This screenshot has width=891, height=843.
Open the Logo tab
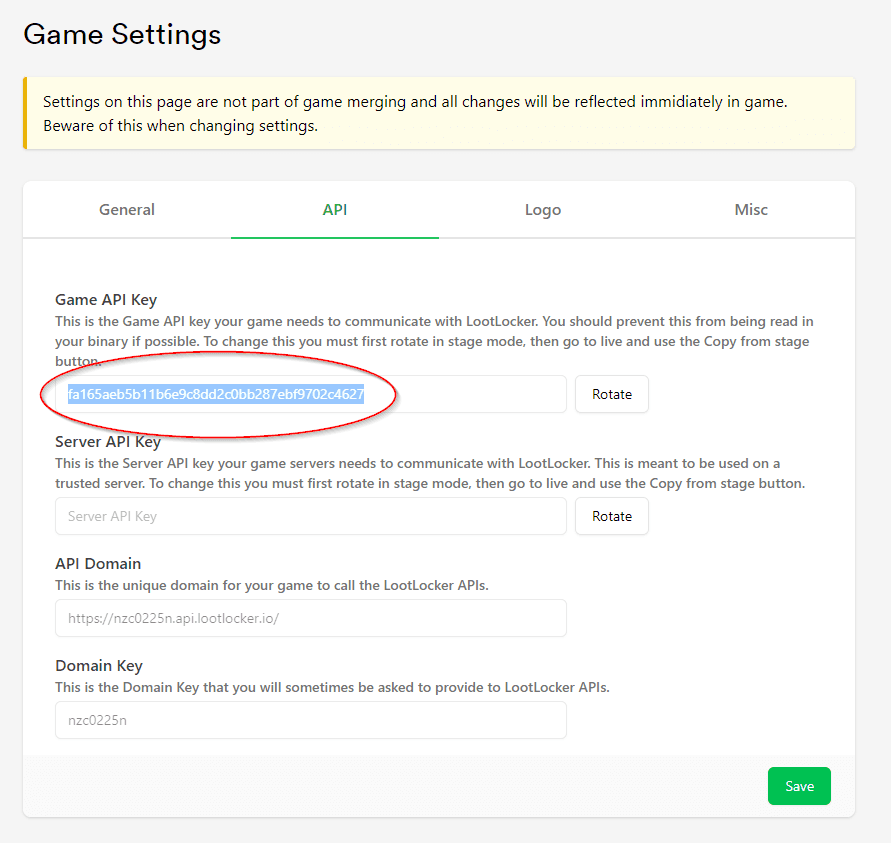click(542, 210)
